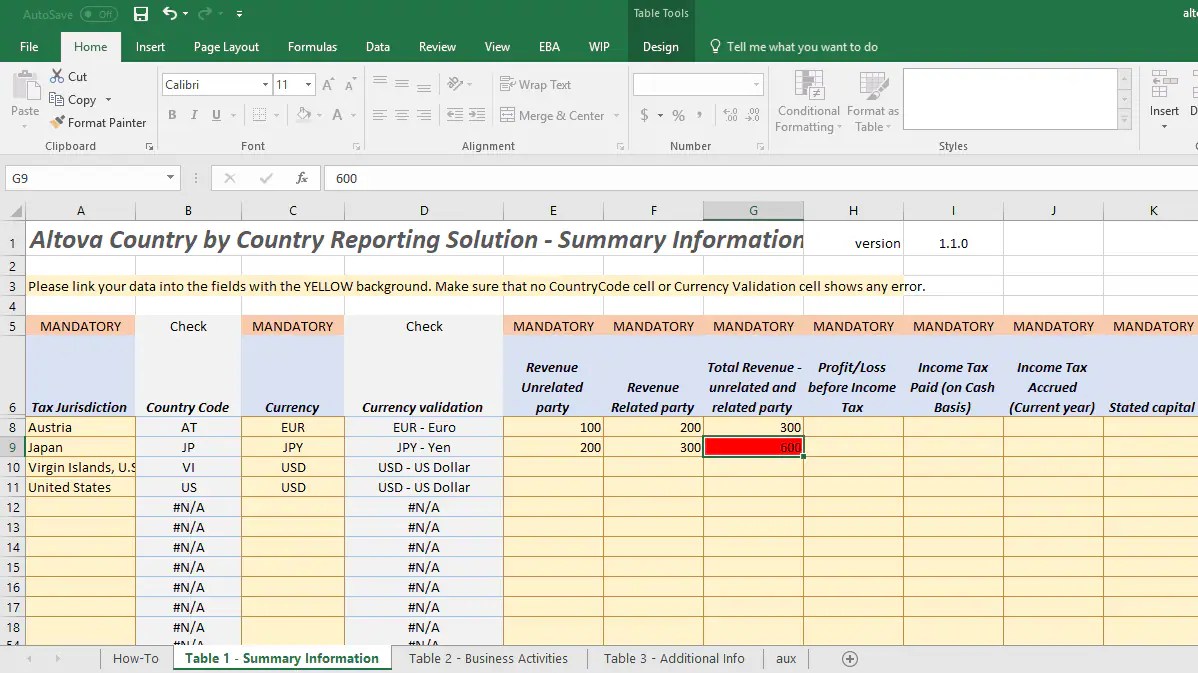Select the red highlighted cell G9

pos(753,447)
